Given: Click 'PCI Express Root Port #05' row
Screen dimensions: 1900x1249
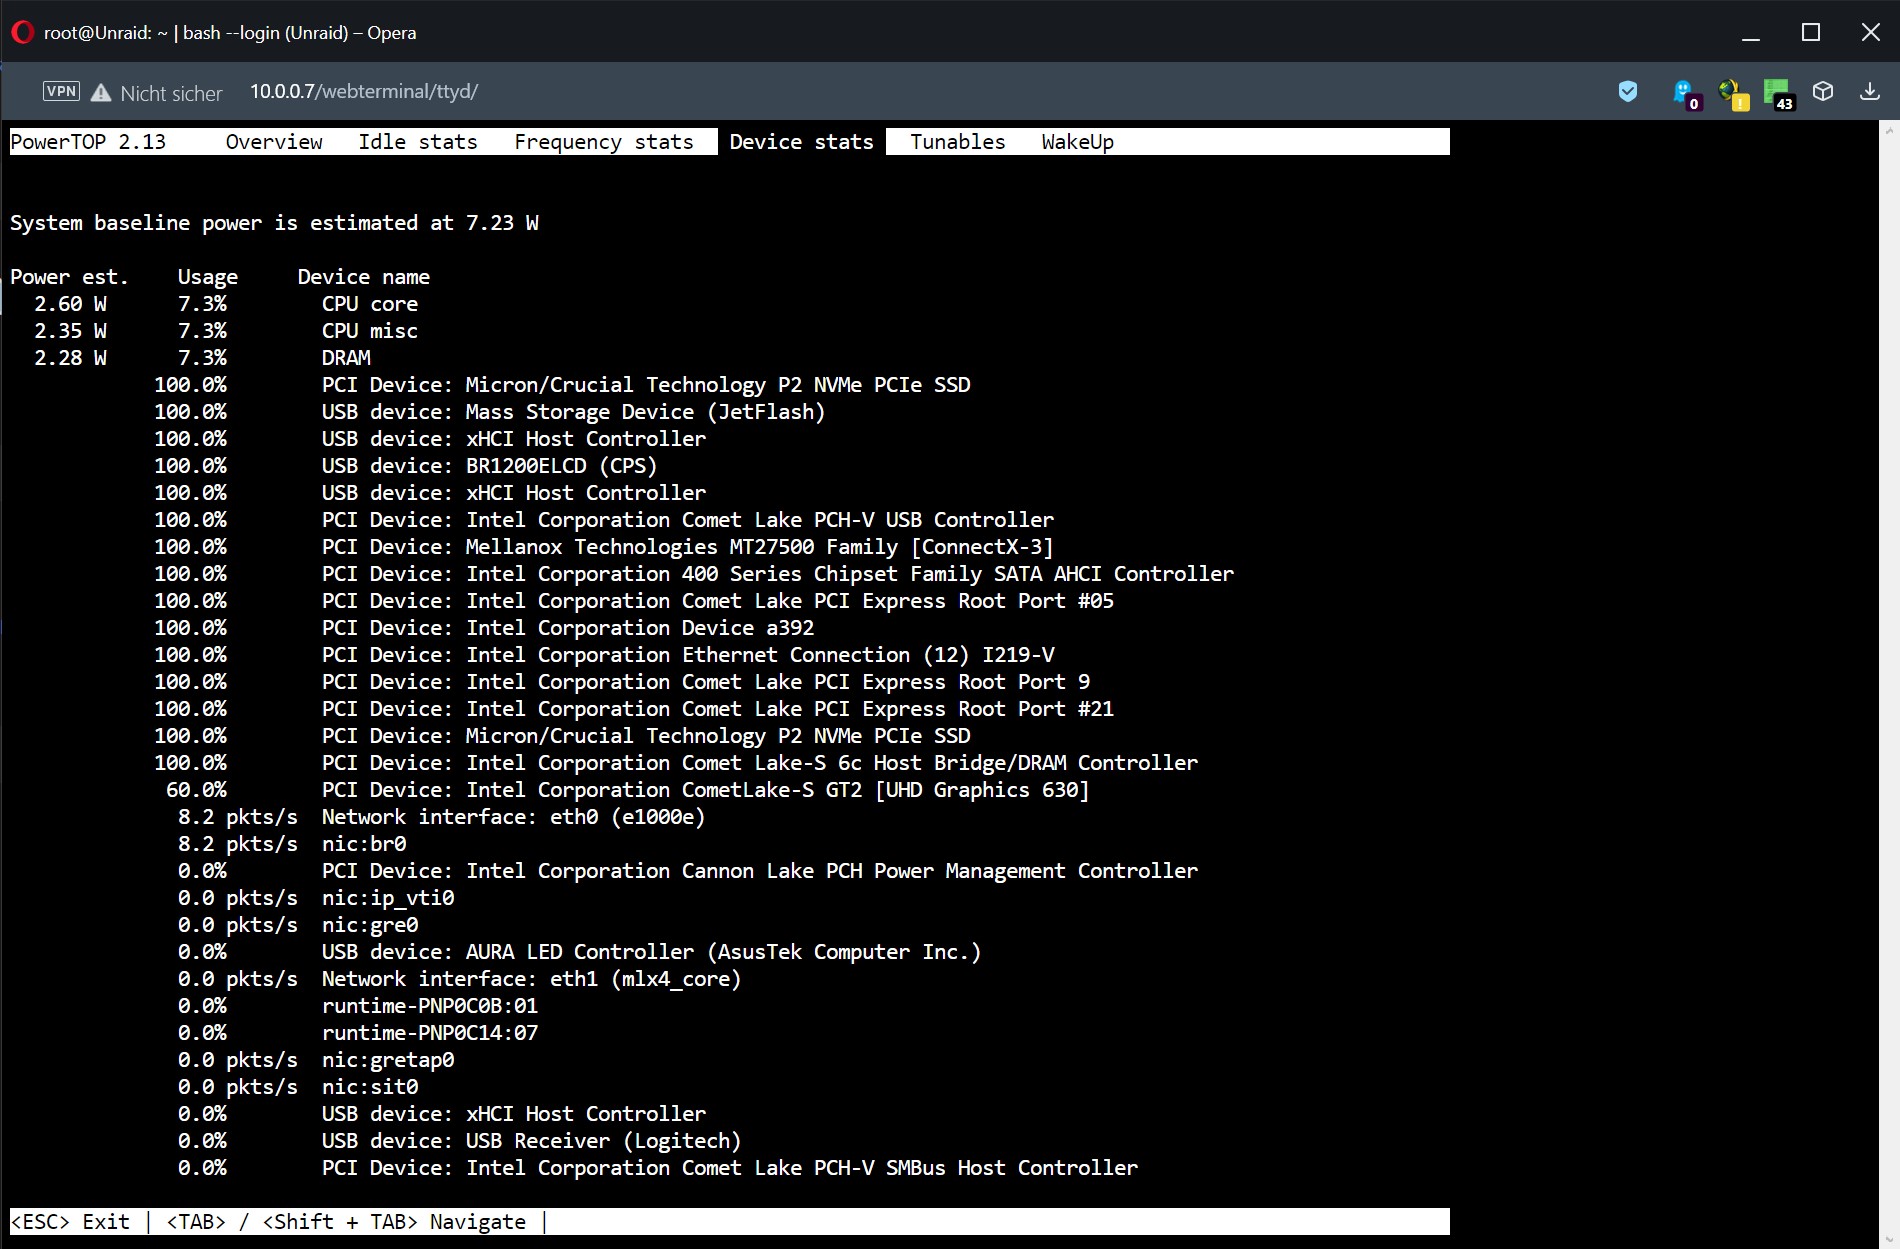Looking at the screenshot, I should [x=718, y=601].
